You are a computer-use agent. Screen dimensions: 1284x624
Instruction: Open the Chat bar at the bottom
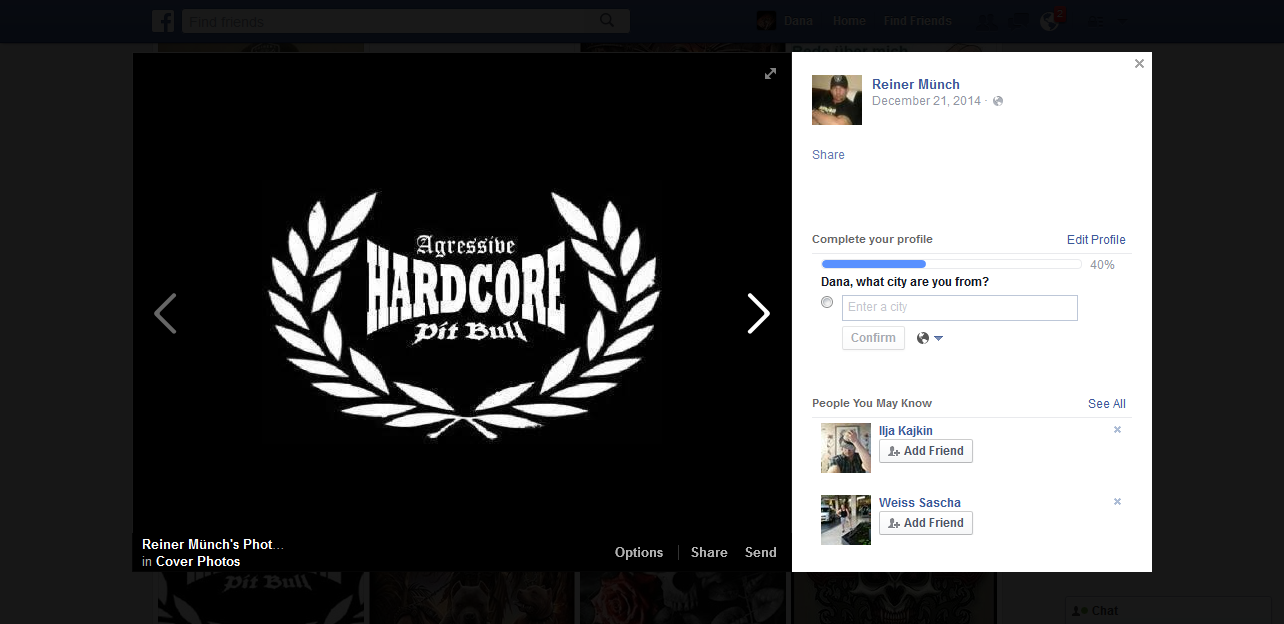coord(1168,611)
